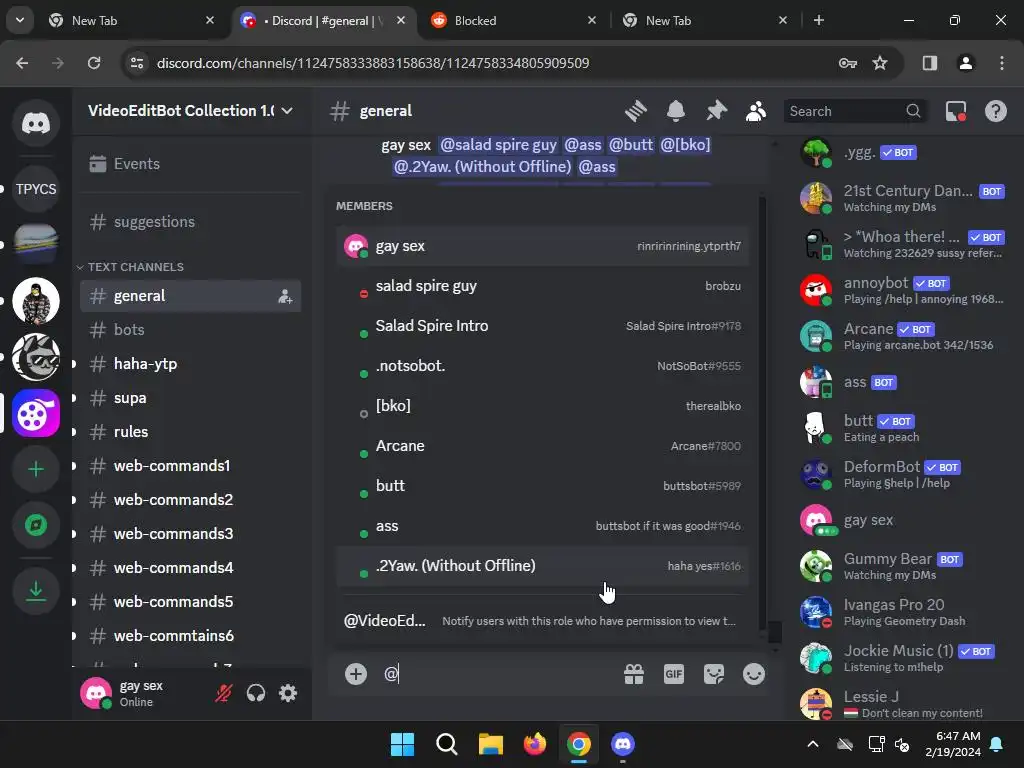Open Jockie Music (1) member profile
This screenshot has height=768, width=1024.
[902, 658]
